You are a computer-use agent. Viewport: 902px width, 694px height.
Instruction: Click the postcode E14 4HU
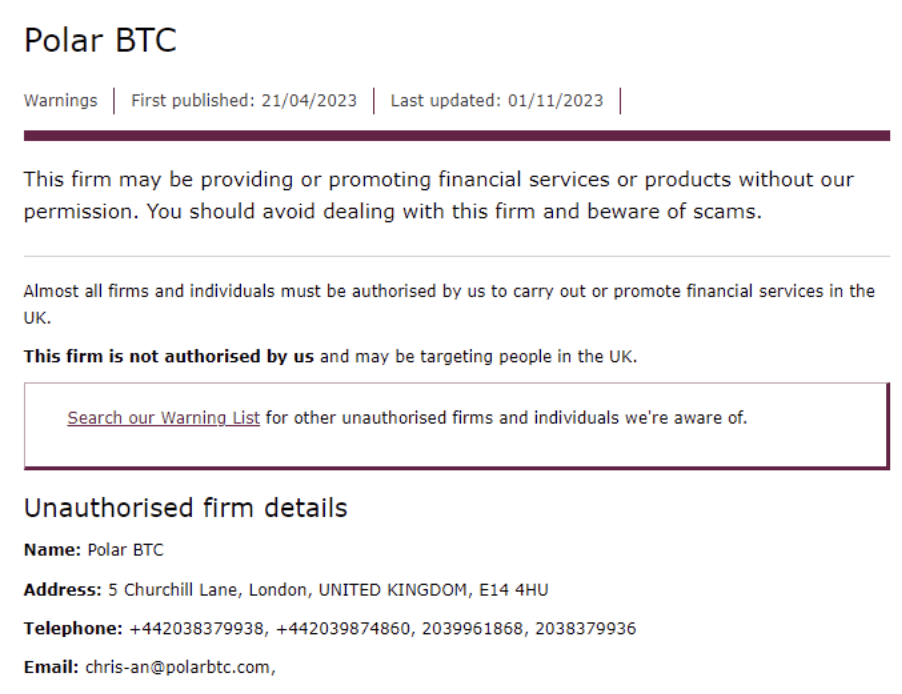point(514,590)
